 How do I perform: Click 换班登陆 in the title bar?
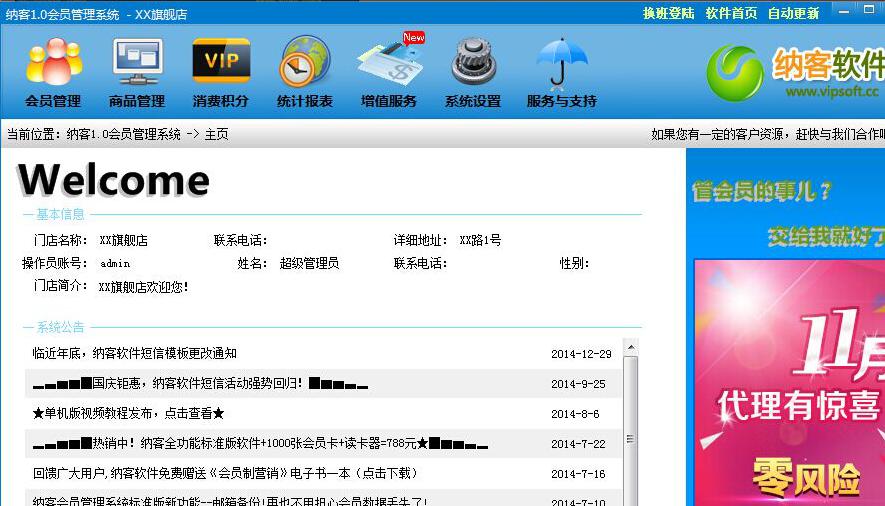(x=668, y=13)
